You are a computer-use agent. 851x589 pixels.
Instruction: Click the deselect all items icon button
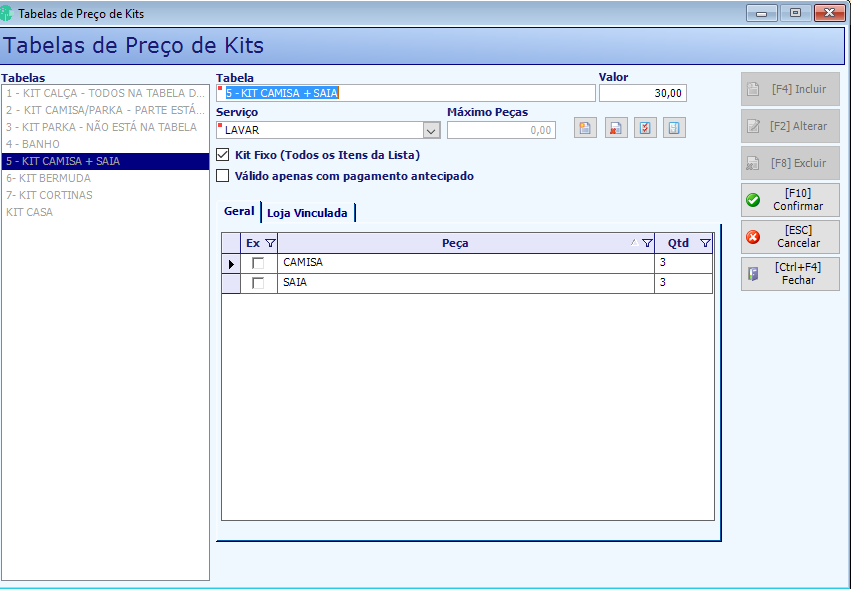674,128
